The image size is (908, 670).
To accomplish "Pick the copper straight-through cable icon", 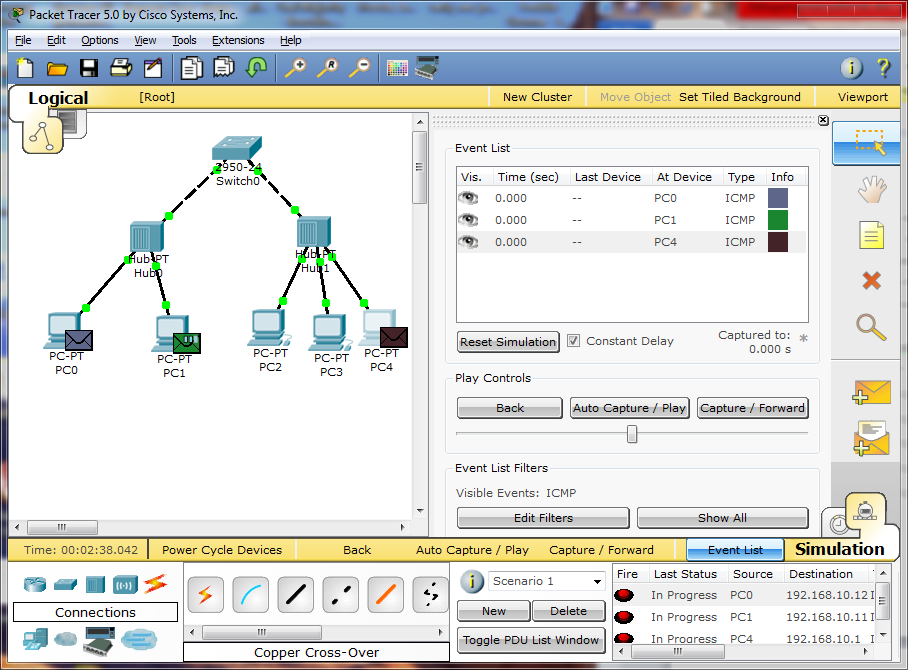I will click(x=295, y=594).
